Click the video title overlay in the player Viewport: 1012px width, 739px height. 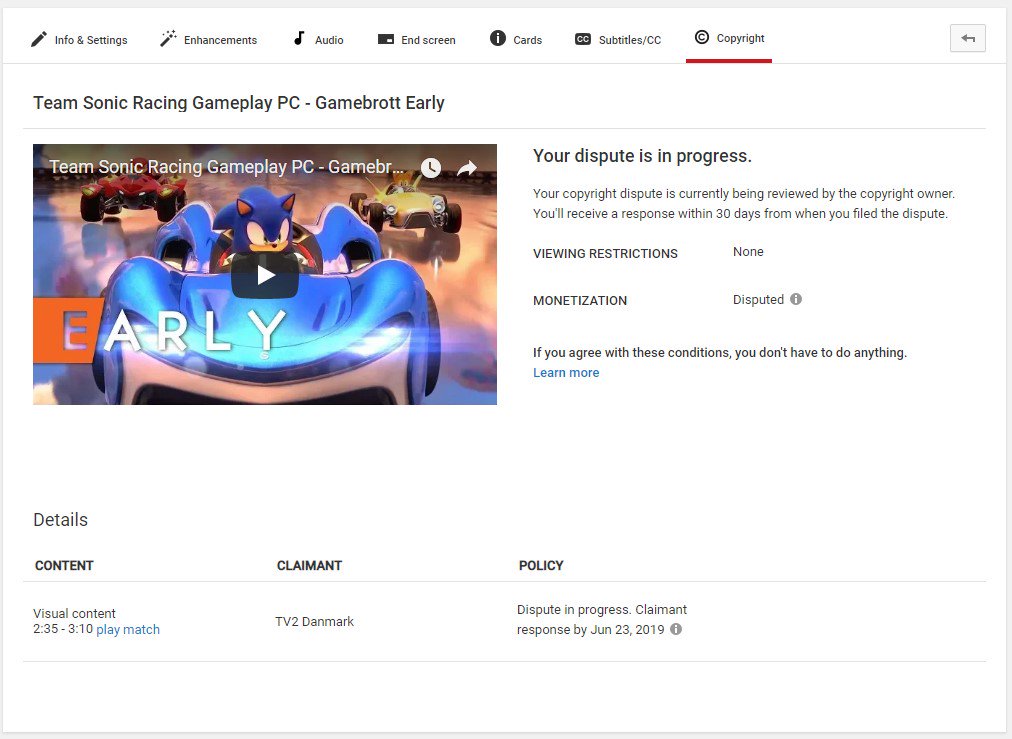tap(227, 167)
